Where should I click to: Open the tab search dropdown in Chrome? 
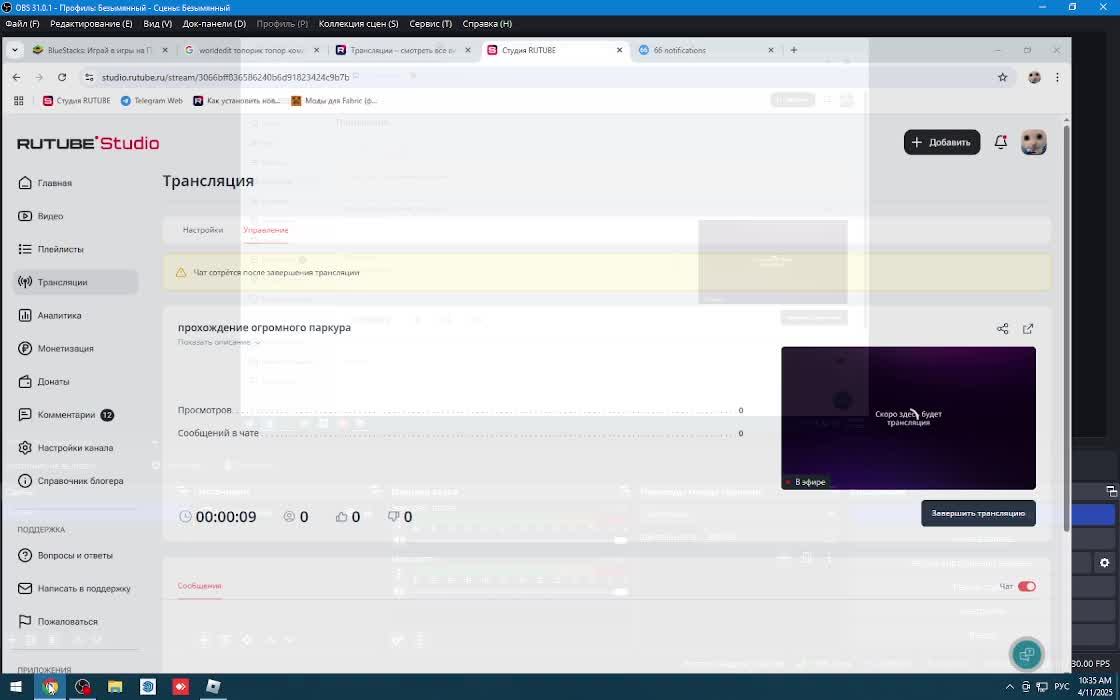pos(14,50)
